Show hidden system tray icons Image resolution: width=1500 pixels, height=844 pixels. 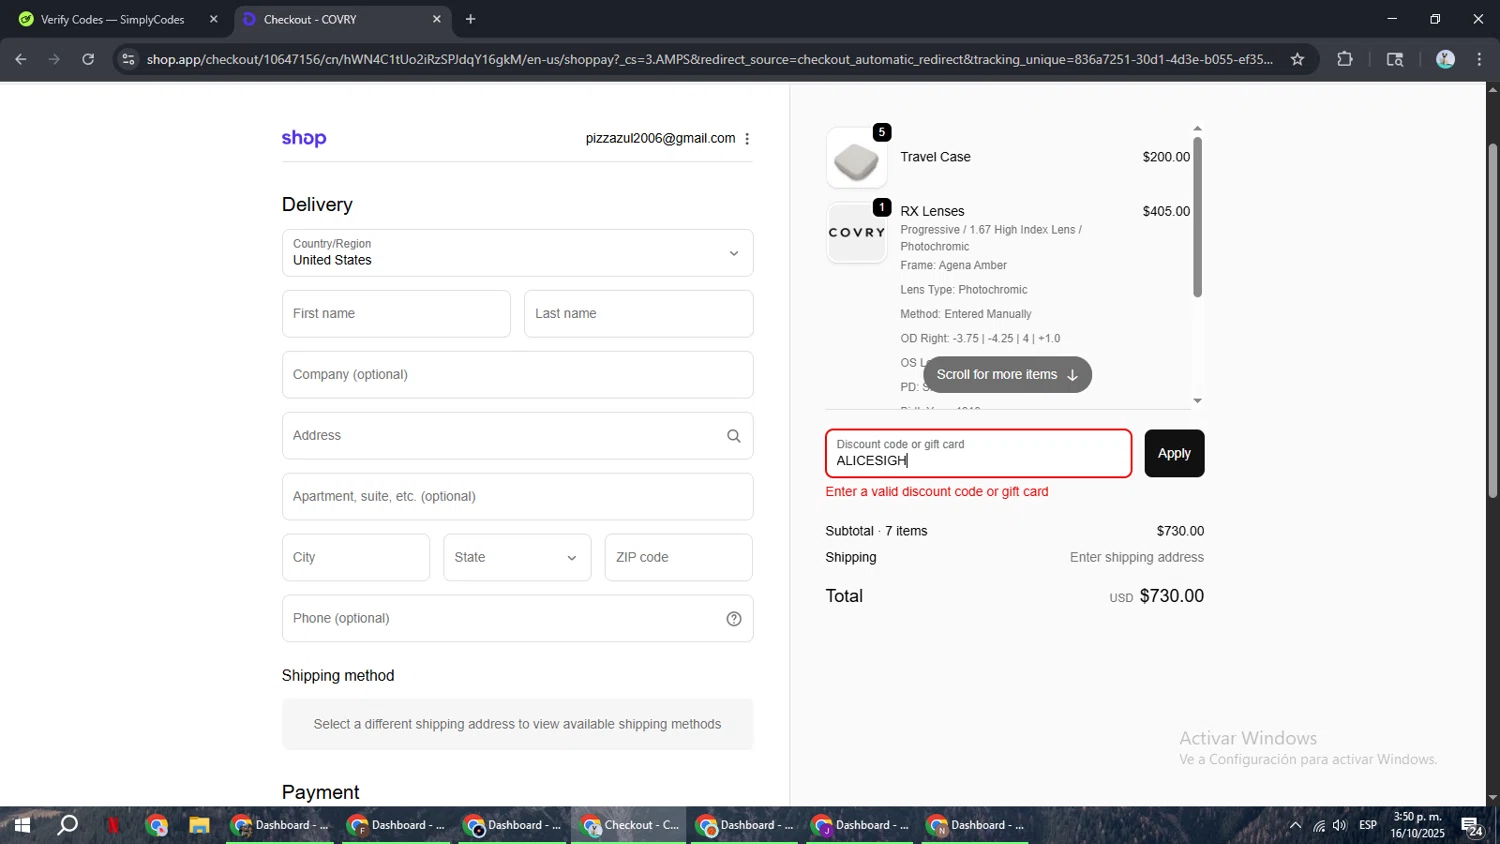coord(1295,826)
